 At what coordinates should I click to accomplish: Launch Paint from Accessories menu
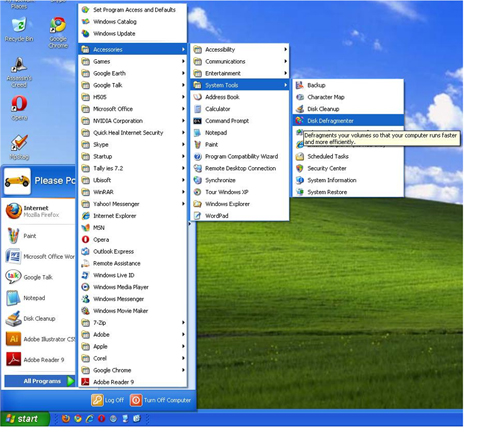coord(239,145)
